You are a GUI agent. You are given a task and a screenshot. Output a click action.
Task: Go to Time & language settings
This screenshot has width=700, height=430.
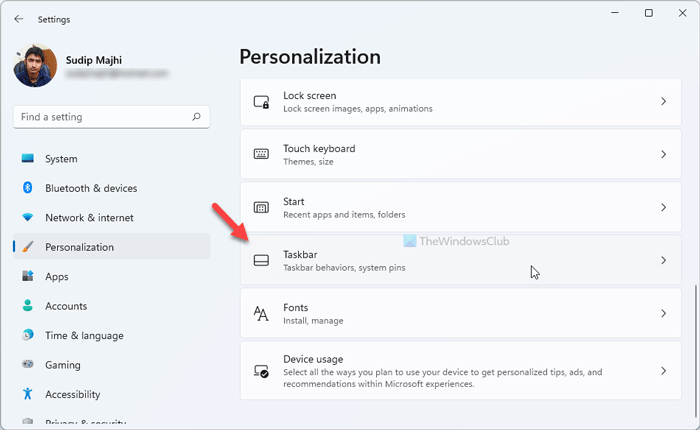click(x=84, y=336)
